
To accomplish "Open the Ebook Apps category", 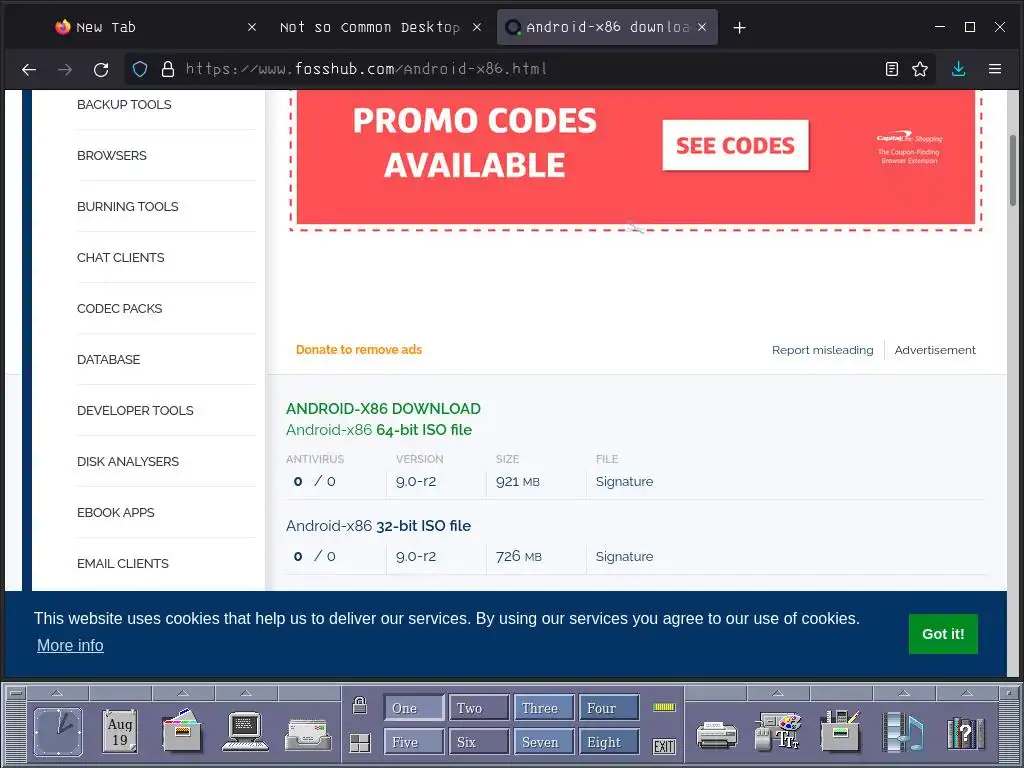I will [116, 512].
